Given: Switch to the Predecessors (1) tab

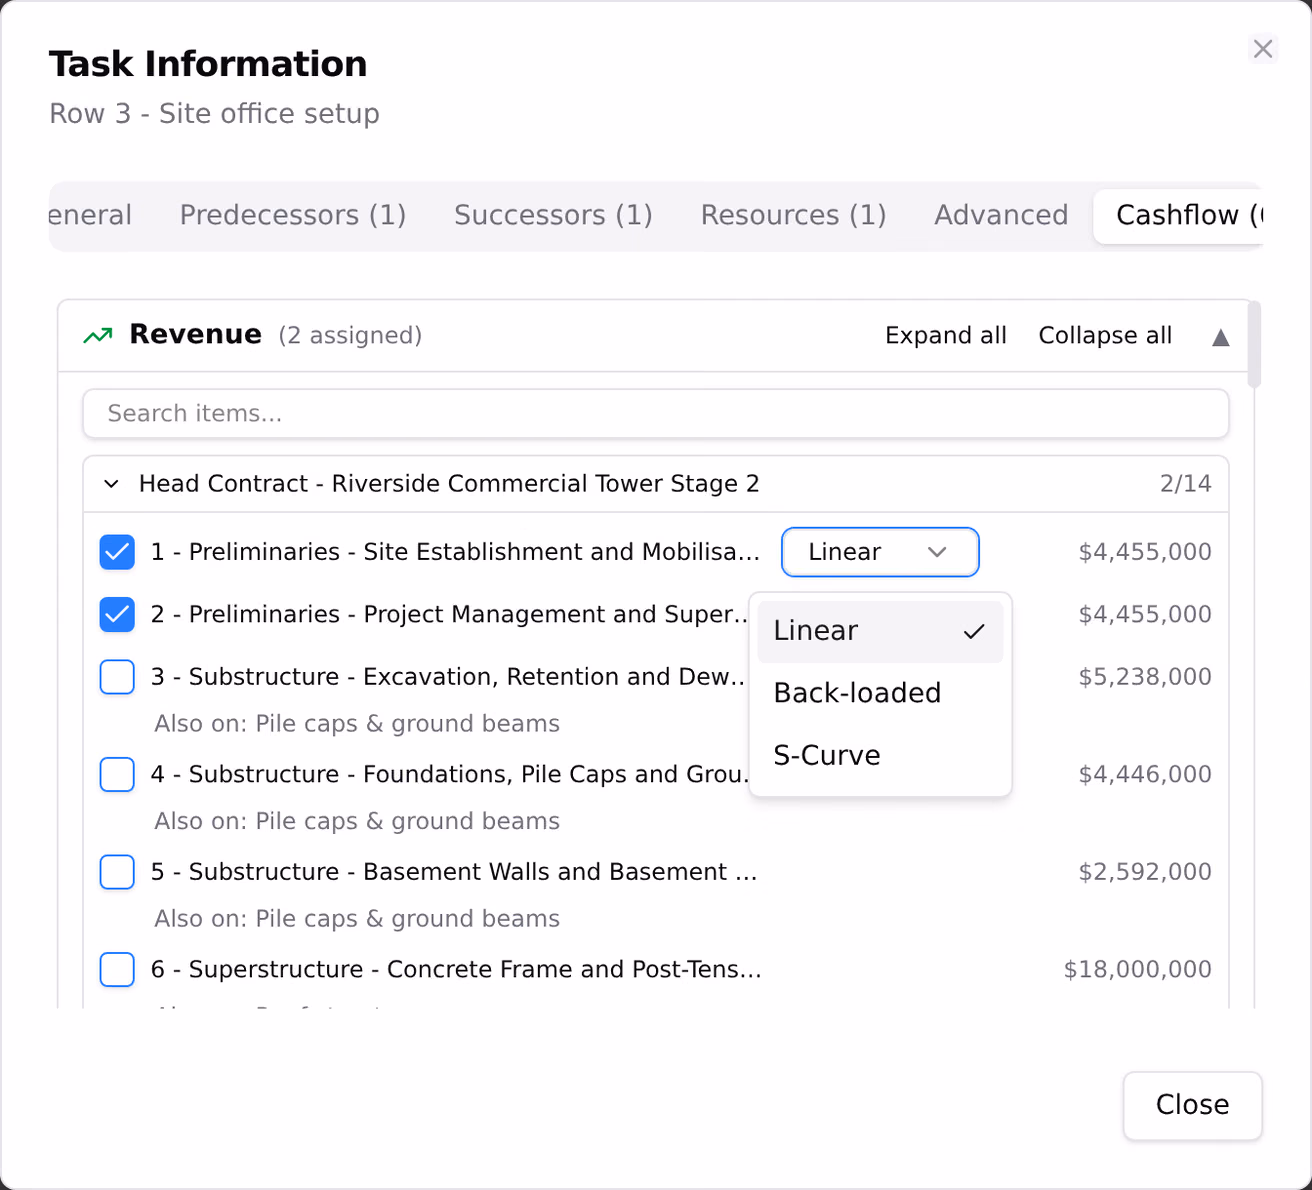Looking at the screenshot, I should click(293, 215).
